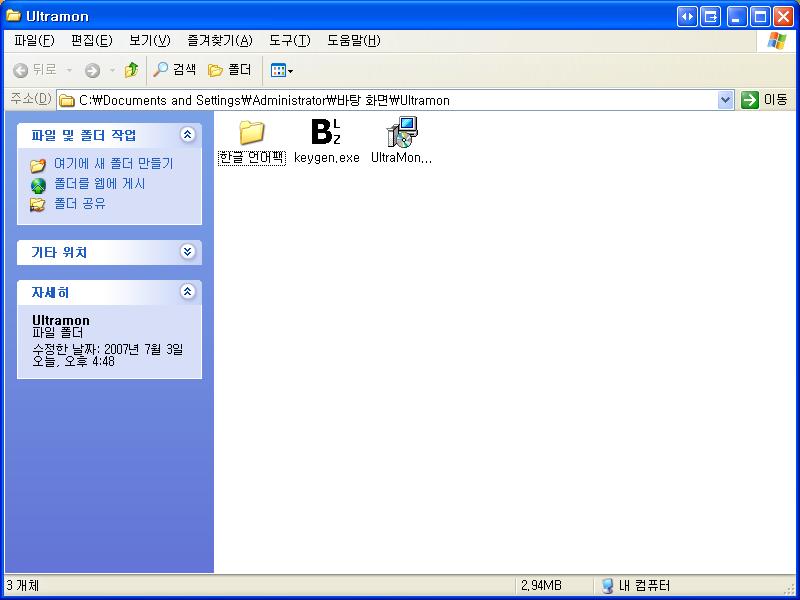Open the 즐겨찾기(A) menu
The image size is (800, 600).
tap(220, 41)
